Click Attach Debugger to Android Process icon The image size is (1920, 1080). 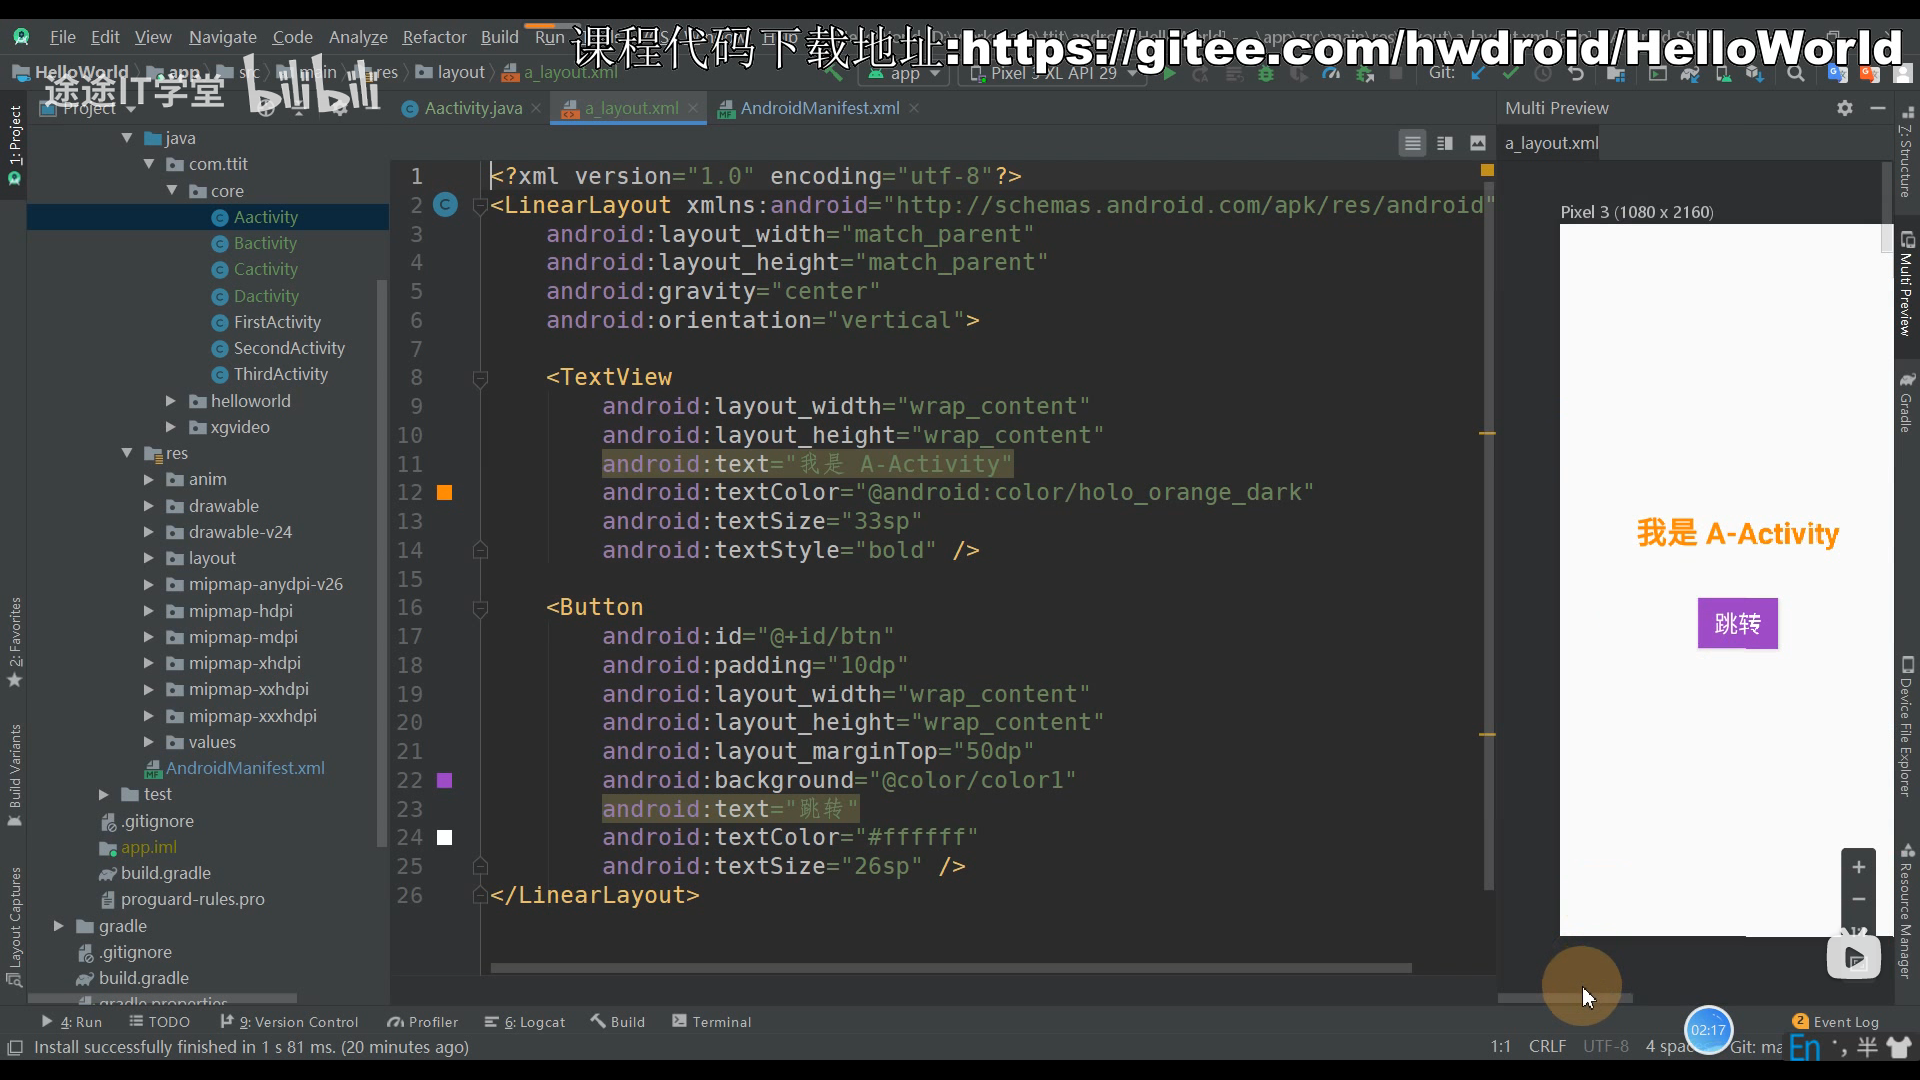point(1363,74)
